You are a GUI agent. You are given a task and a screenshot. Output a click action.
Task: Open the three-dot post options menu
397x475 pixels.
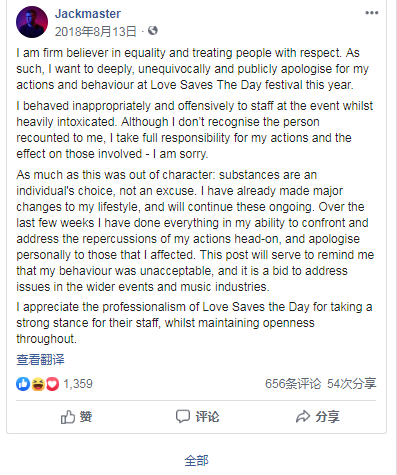tap(372, 13)
